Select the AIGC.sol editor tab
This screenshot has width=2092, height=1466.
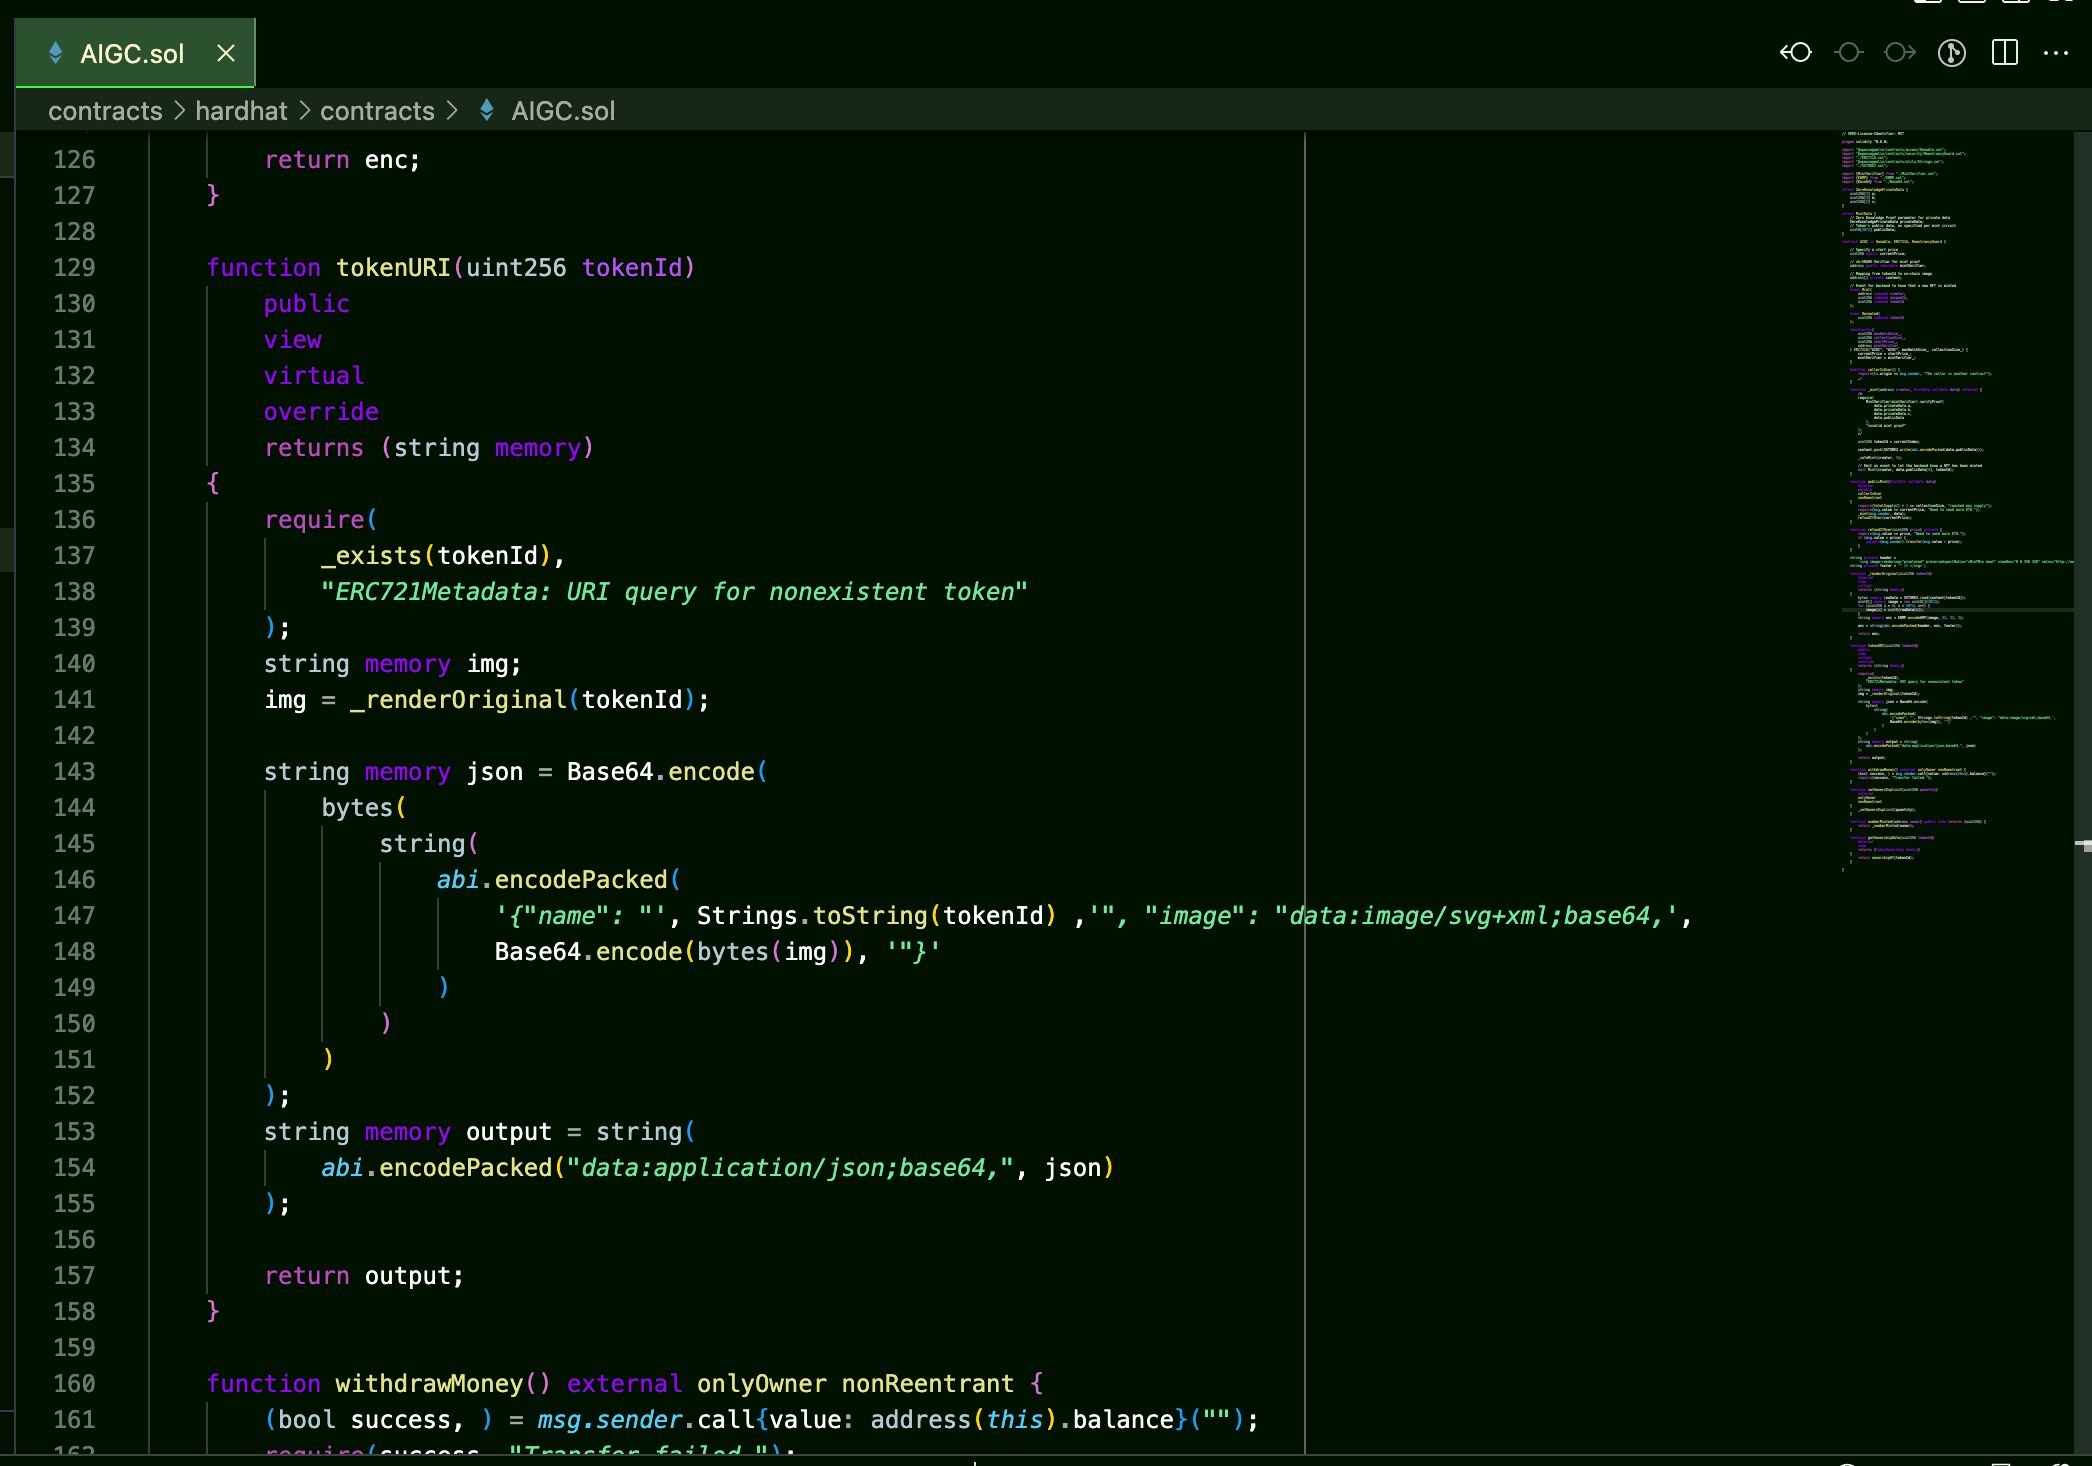tap(135, 54)
